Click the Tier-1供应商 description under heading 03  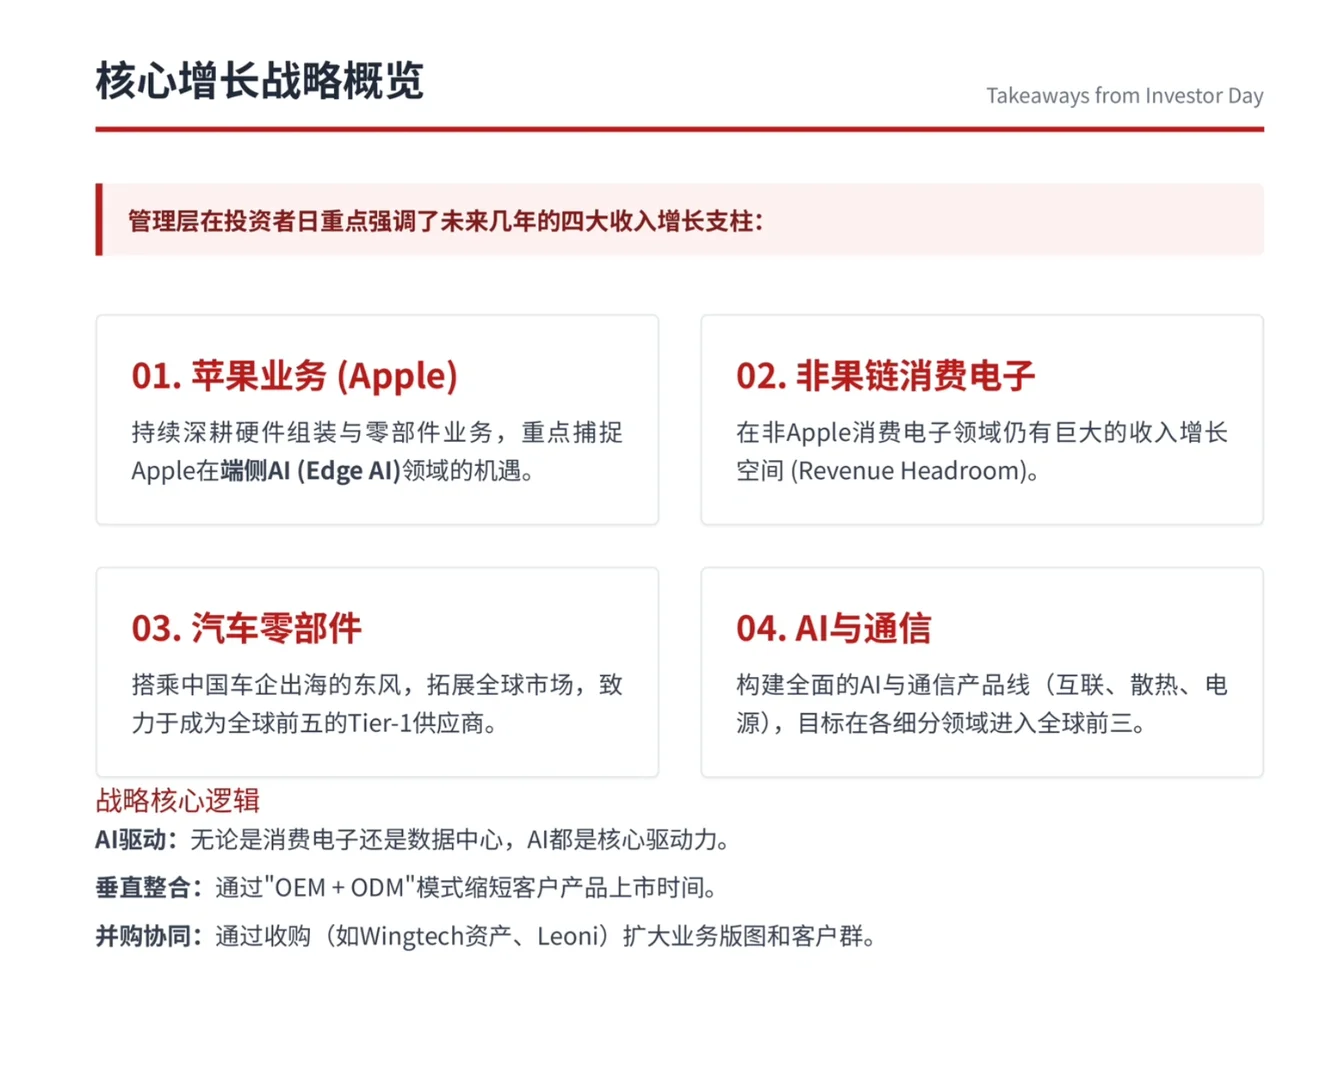click(377, 704)
